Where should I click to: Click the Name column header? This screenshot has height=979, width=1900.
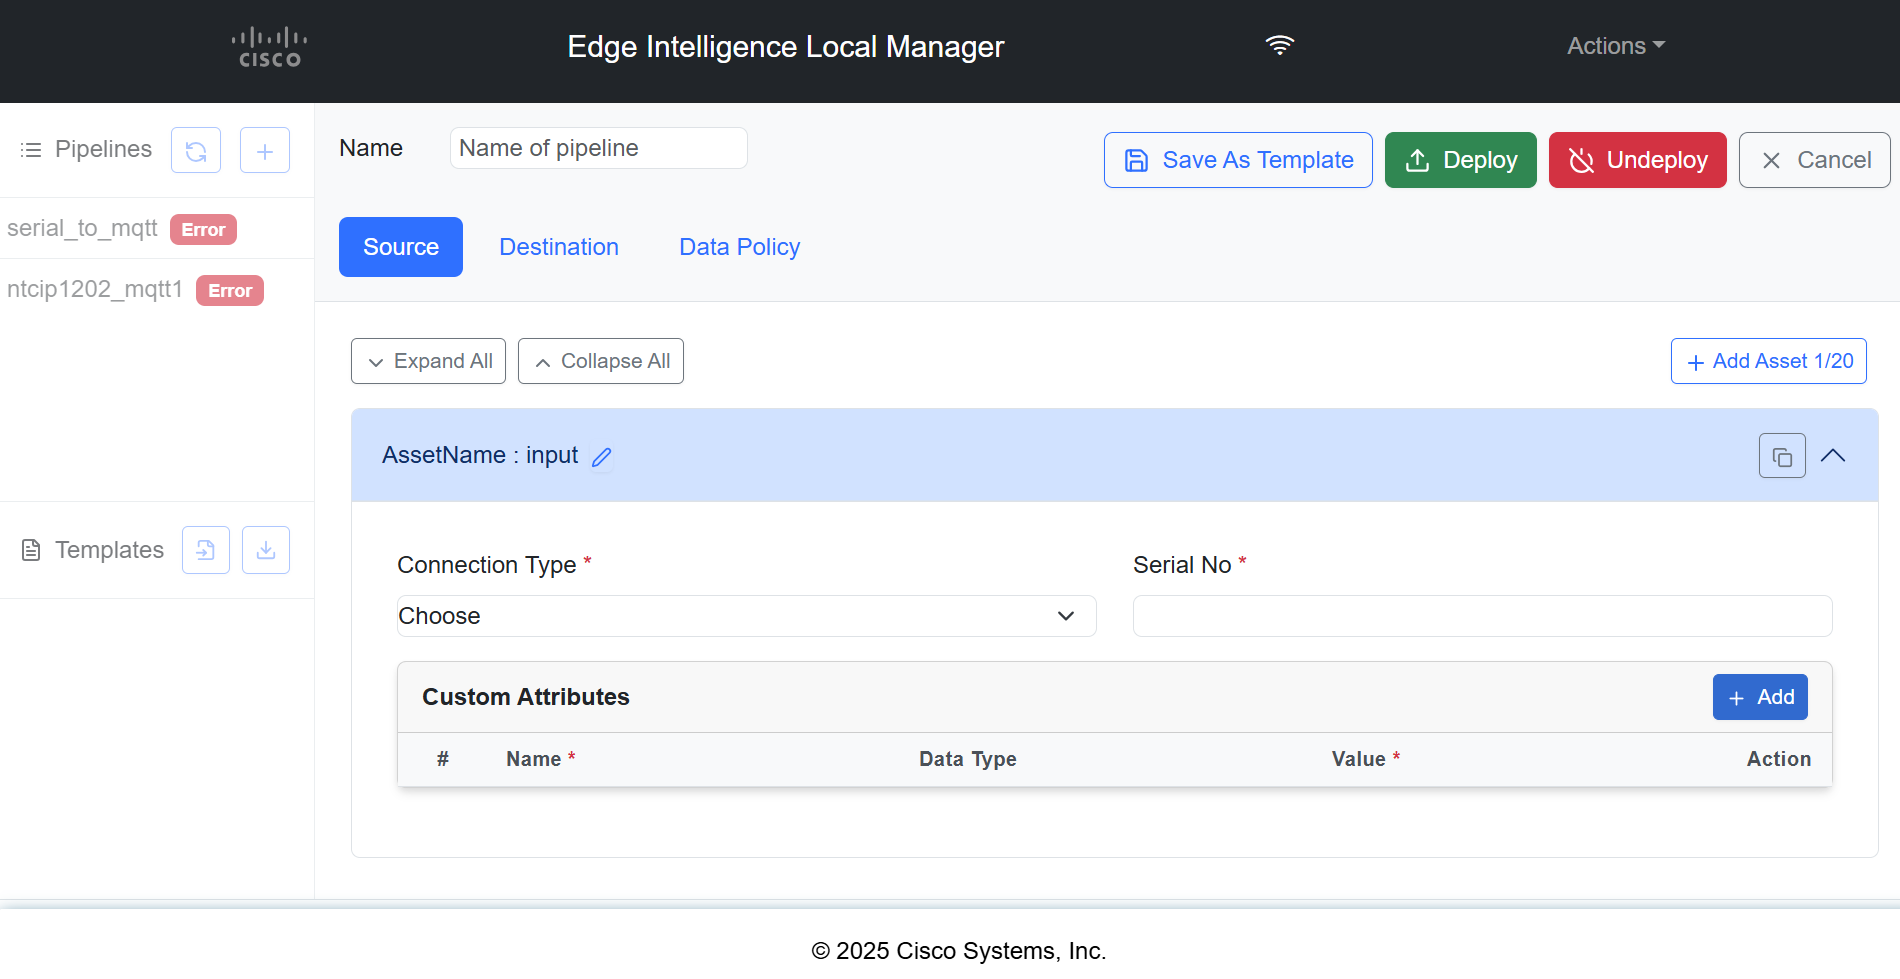click(x=540, y=759)
